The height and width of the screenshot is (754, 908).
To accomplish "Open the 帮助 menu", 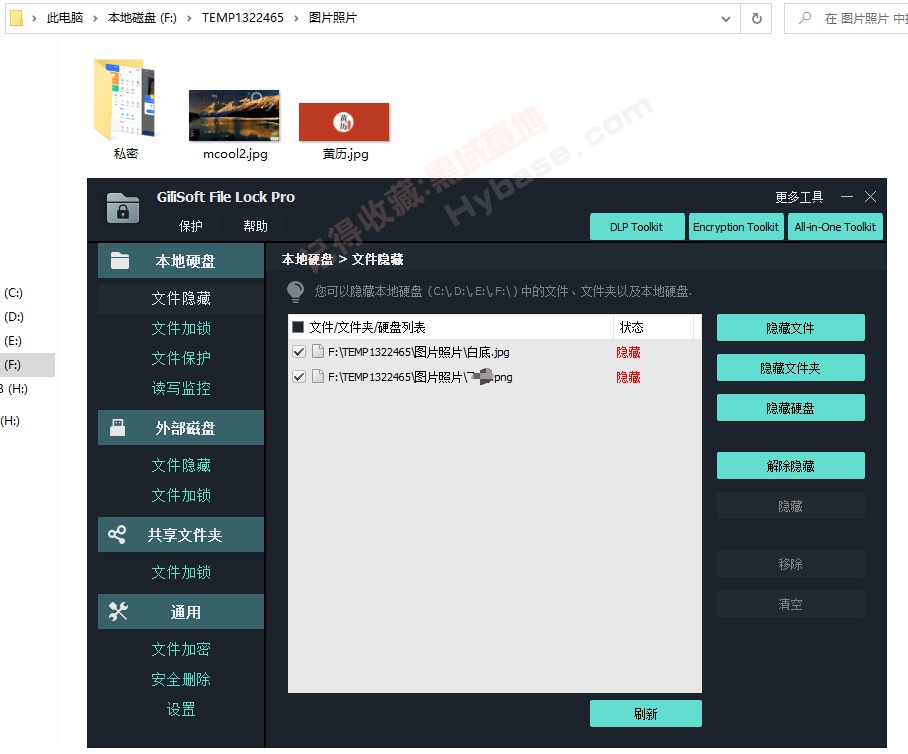I will coord(255,226).
